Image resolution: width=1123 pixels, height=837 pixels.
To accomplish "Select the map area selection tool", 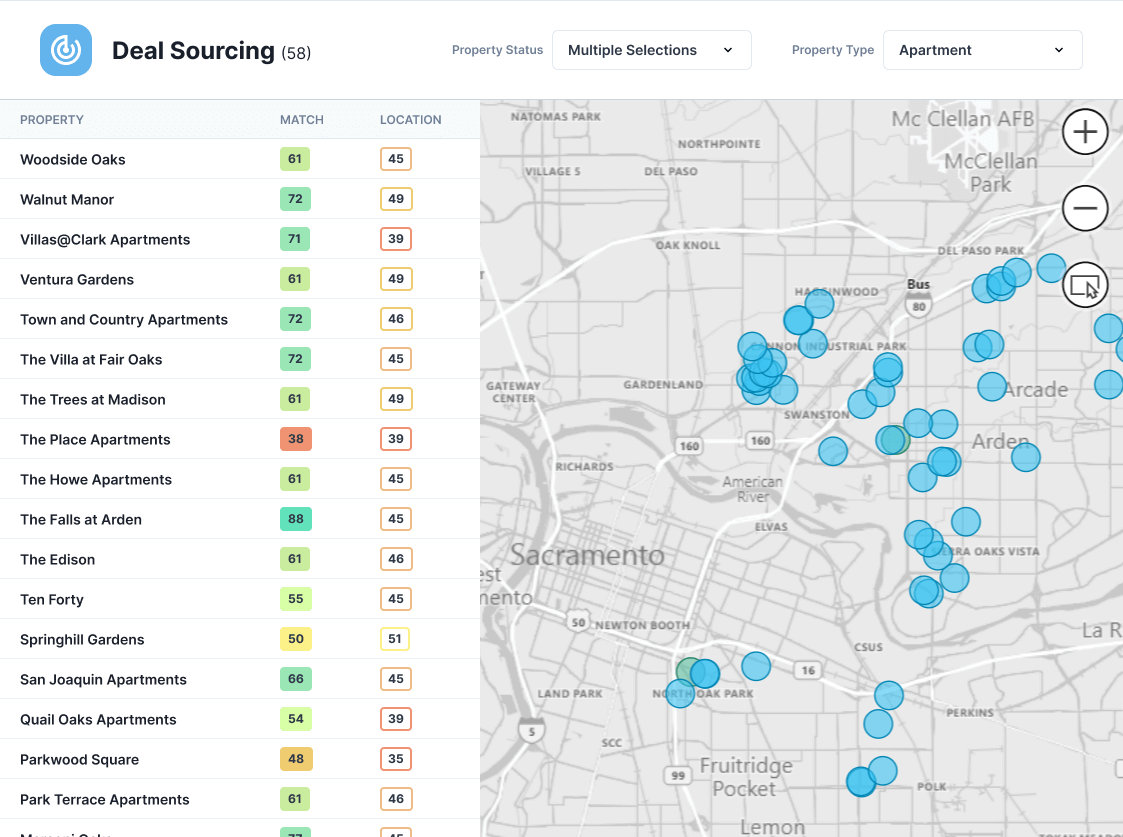I will click(1085, 285).
